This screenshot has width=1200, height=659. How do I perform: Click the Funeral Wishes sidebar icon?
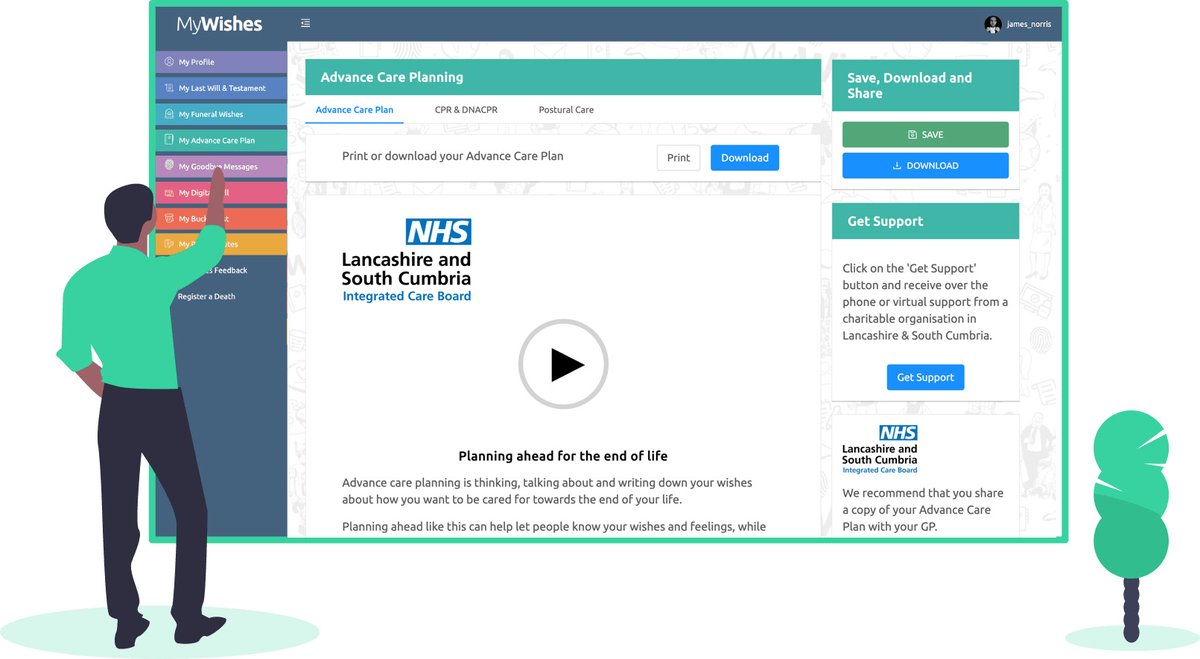[169, 114]
